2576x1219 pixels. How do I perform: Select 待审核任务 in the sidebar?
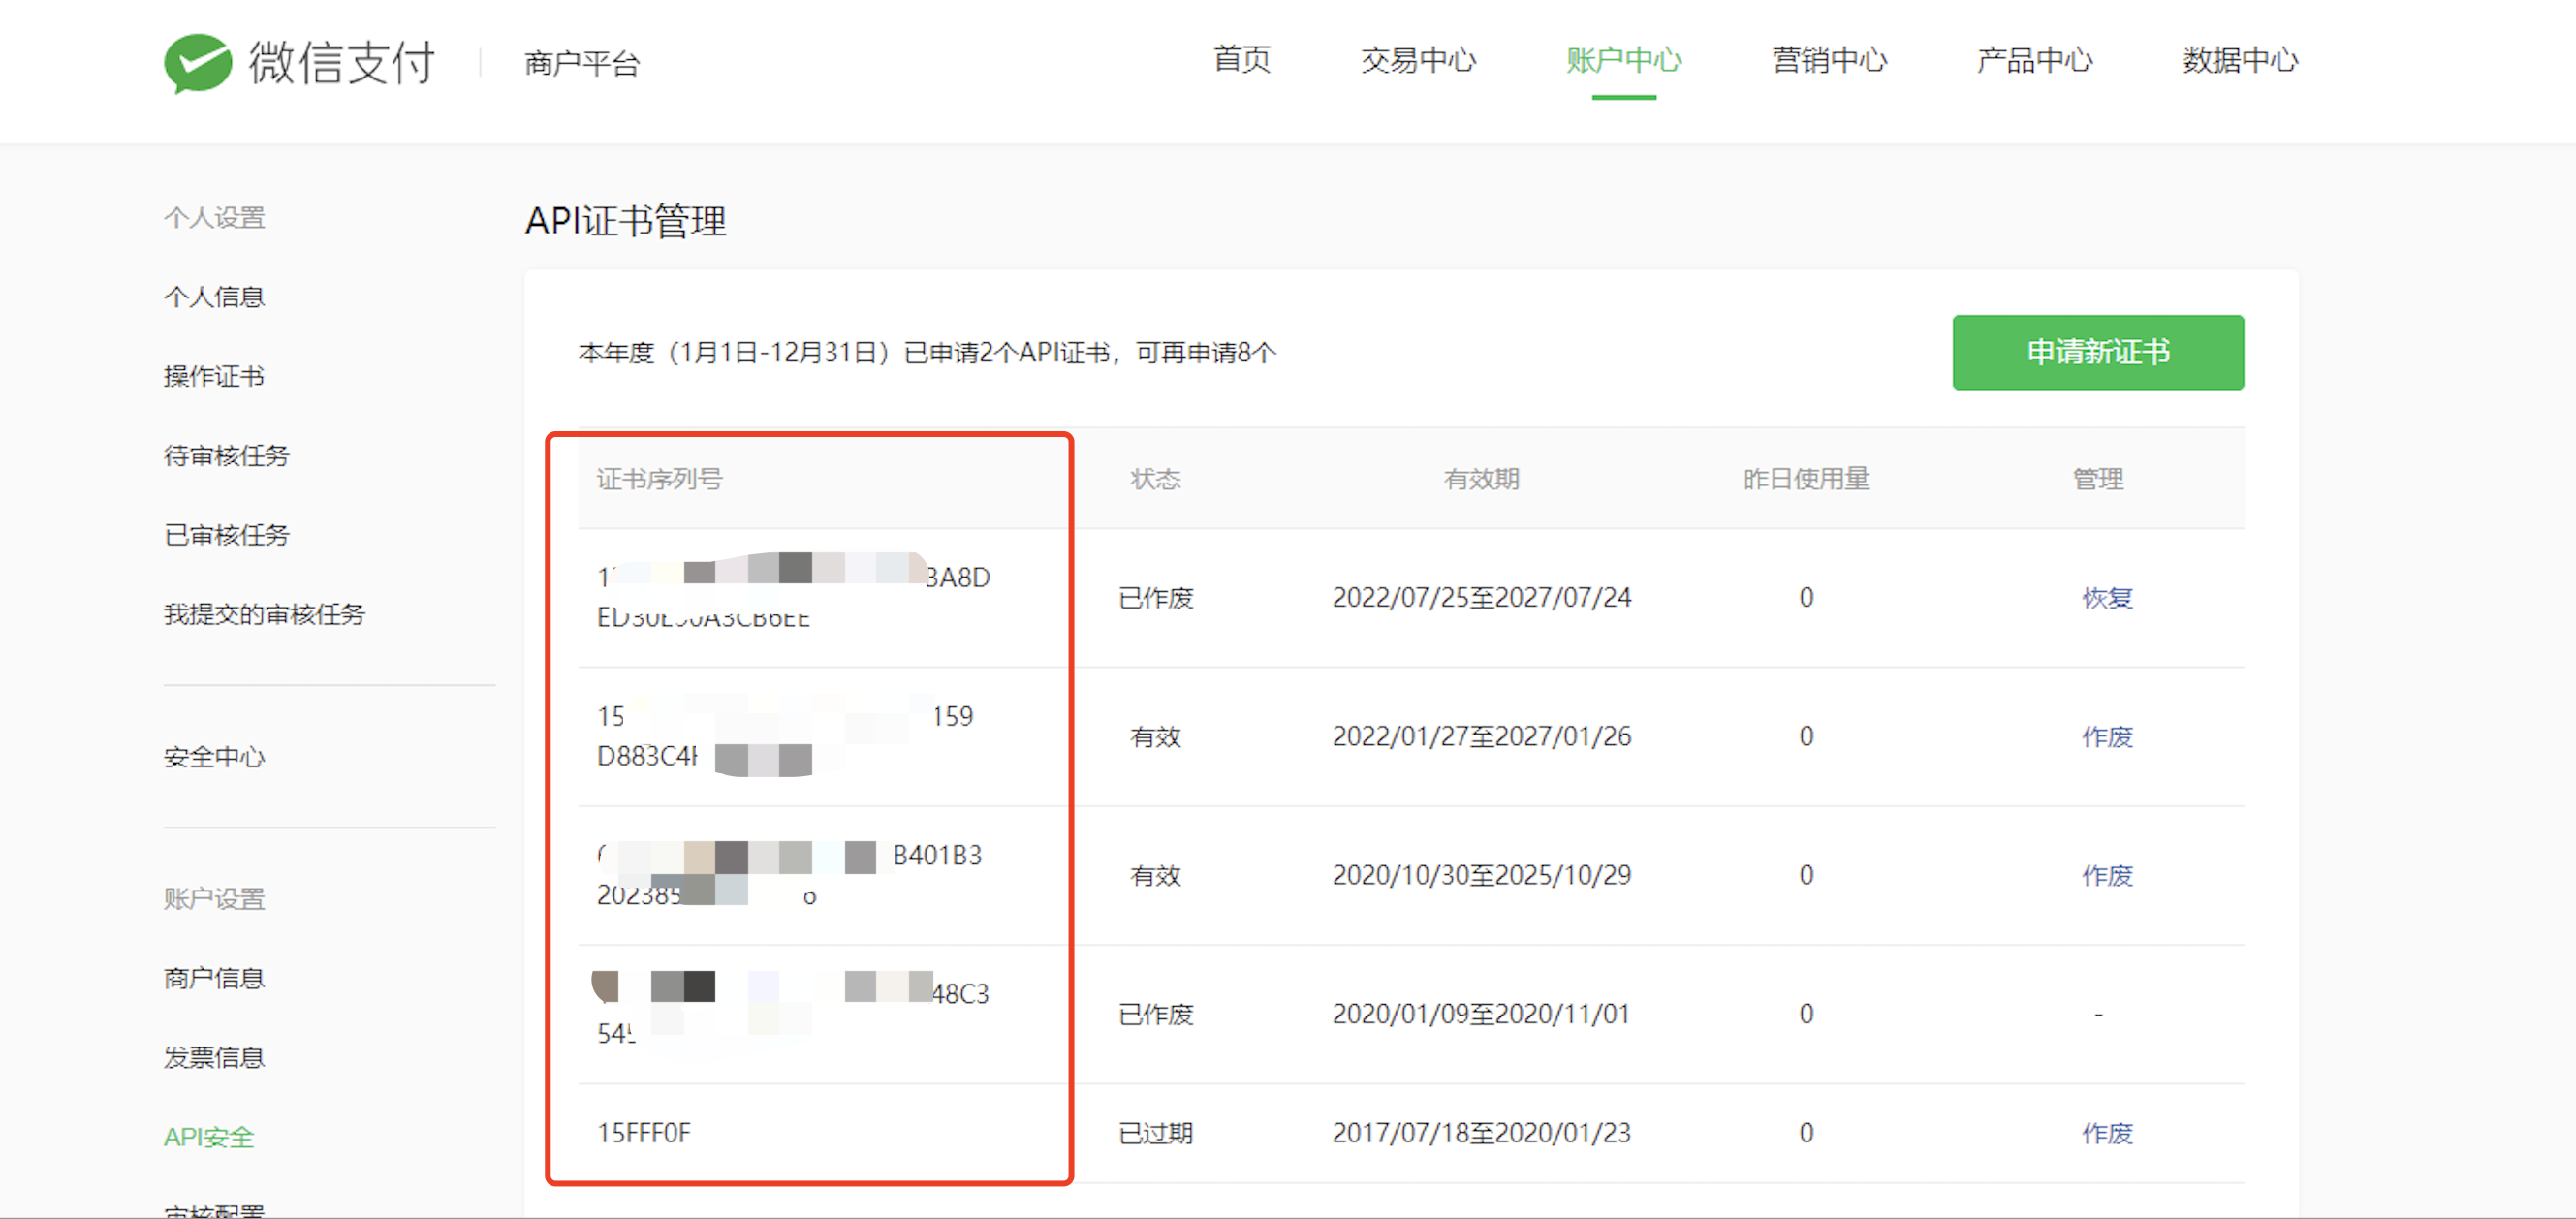click(x=226, y=456)
